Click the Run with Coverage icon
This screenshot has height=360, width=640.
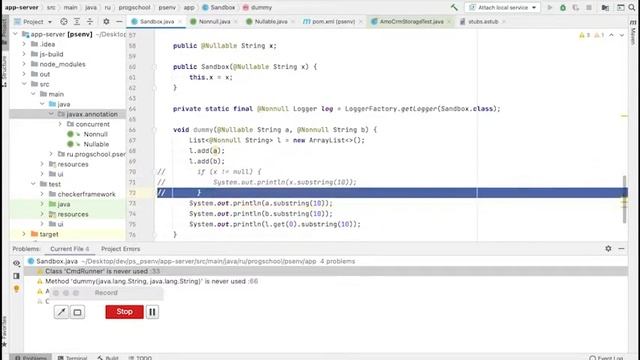point(576,7)
